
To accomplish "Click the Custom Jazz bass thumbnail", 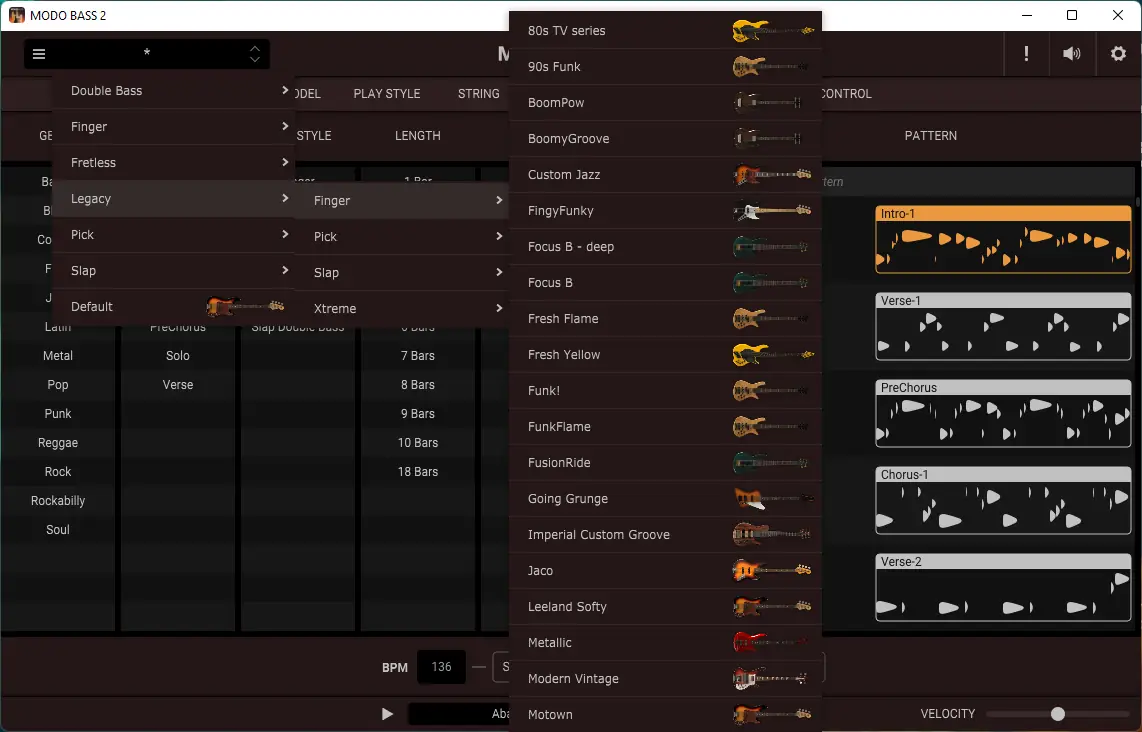I will (772, 175).
